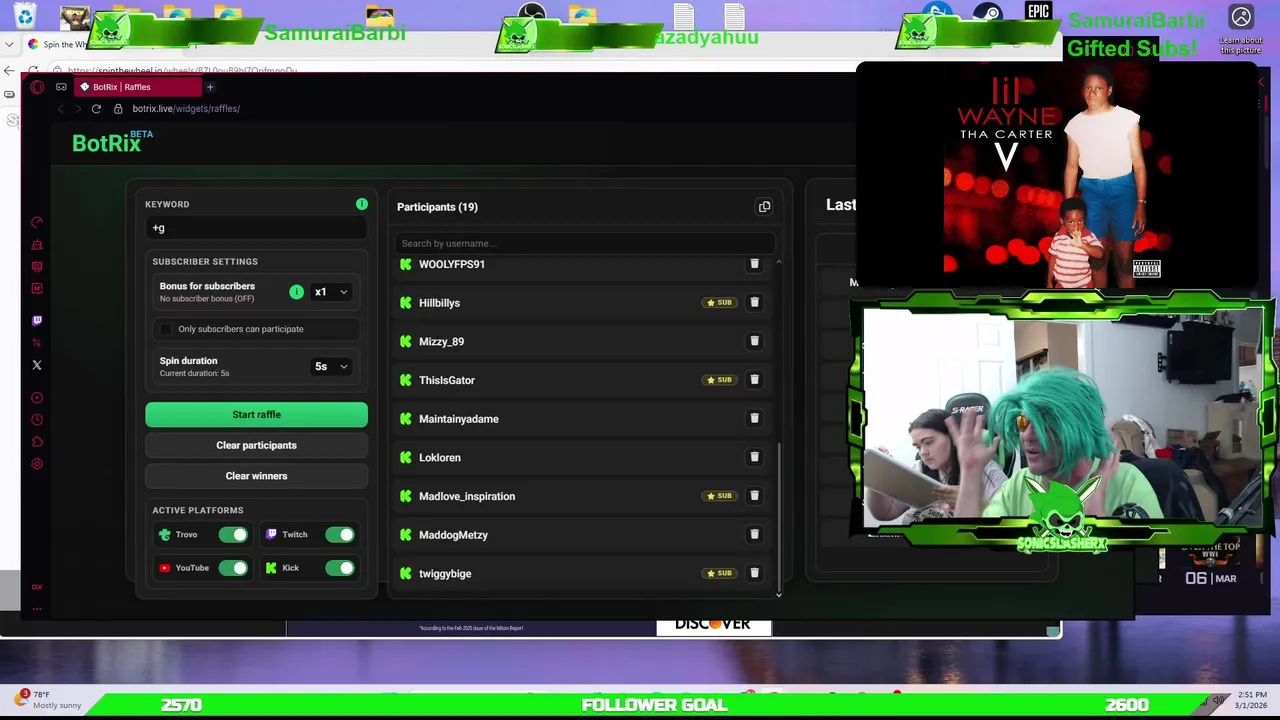The height and width of the screenshot is (720, 1280).
Task: Click the subscriber bonus info icon
Action: (x=296, y=292)
